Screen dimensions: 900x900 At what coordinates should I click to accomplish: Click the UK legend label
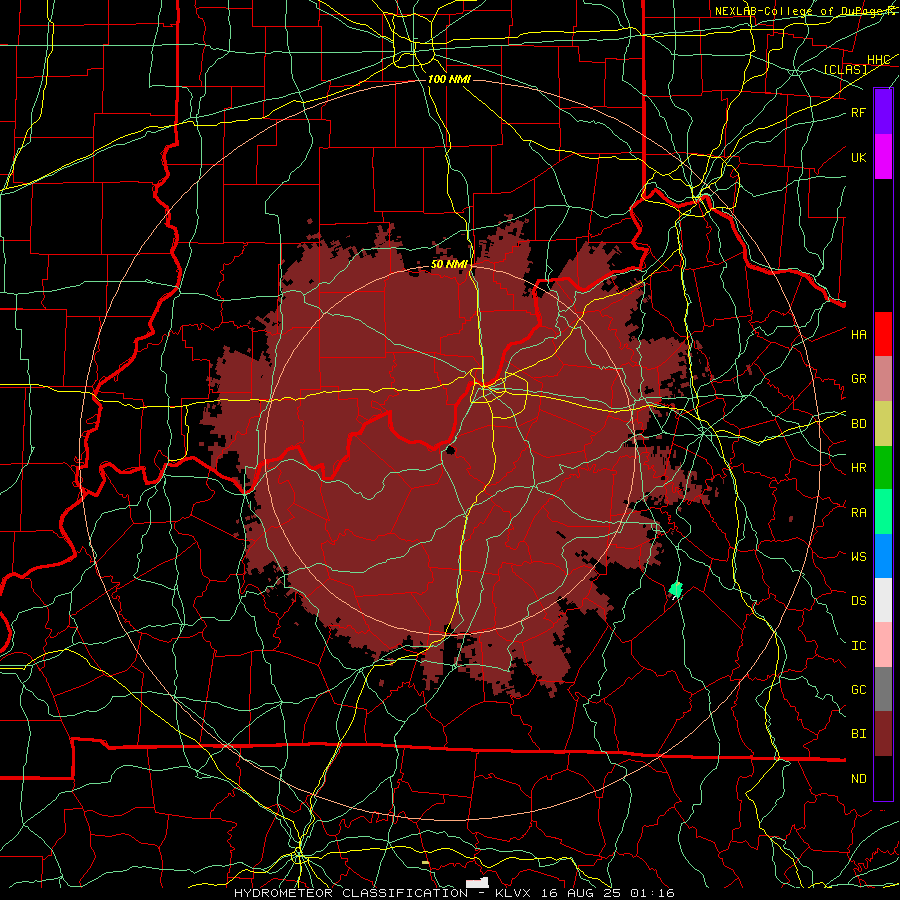(858, 157)
